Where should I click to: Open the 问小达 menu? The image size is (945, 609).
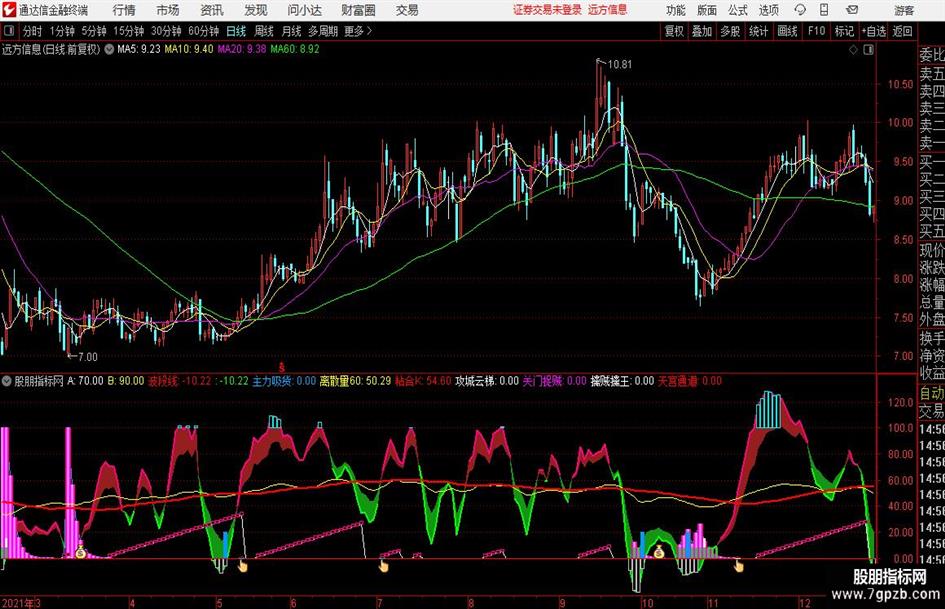[304, 10]
